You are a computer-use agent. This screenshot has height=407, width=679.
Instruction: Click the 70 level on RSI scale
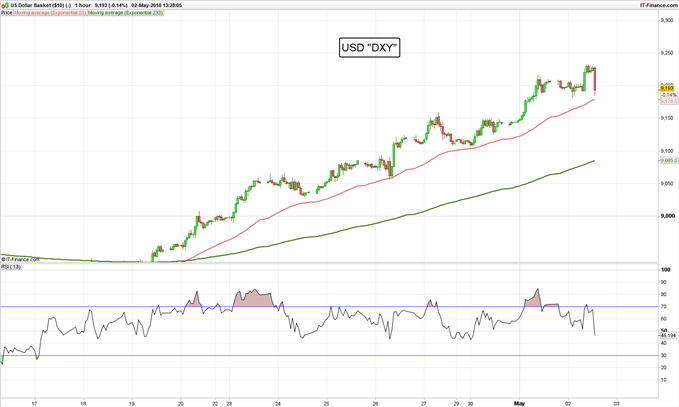click(663, 307)
